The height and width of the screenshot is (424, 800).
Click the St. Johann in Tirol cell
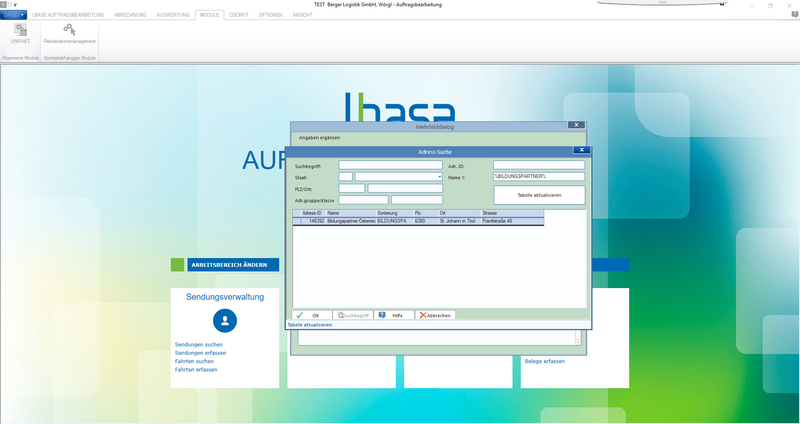click(459, 221)
